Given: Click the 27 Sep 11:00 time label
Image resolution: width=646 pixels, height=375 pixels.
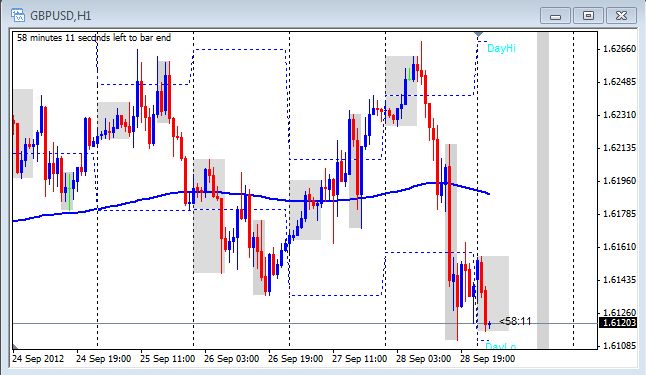Looking at the screenshot, I should [360, 359].
